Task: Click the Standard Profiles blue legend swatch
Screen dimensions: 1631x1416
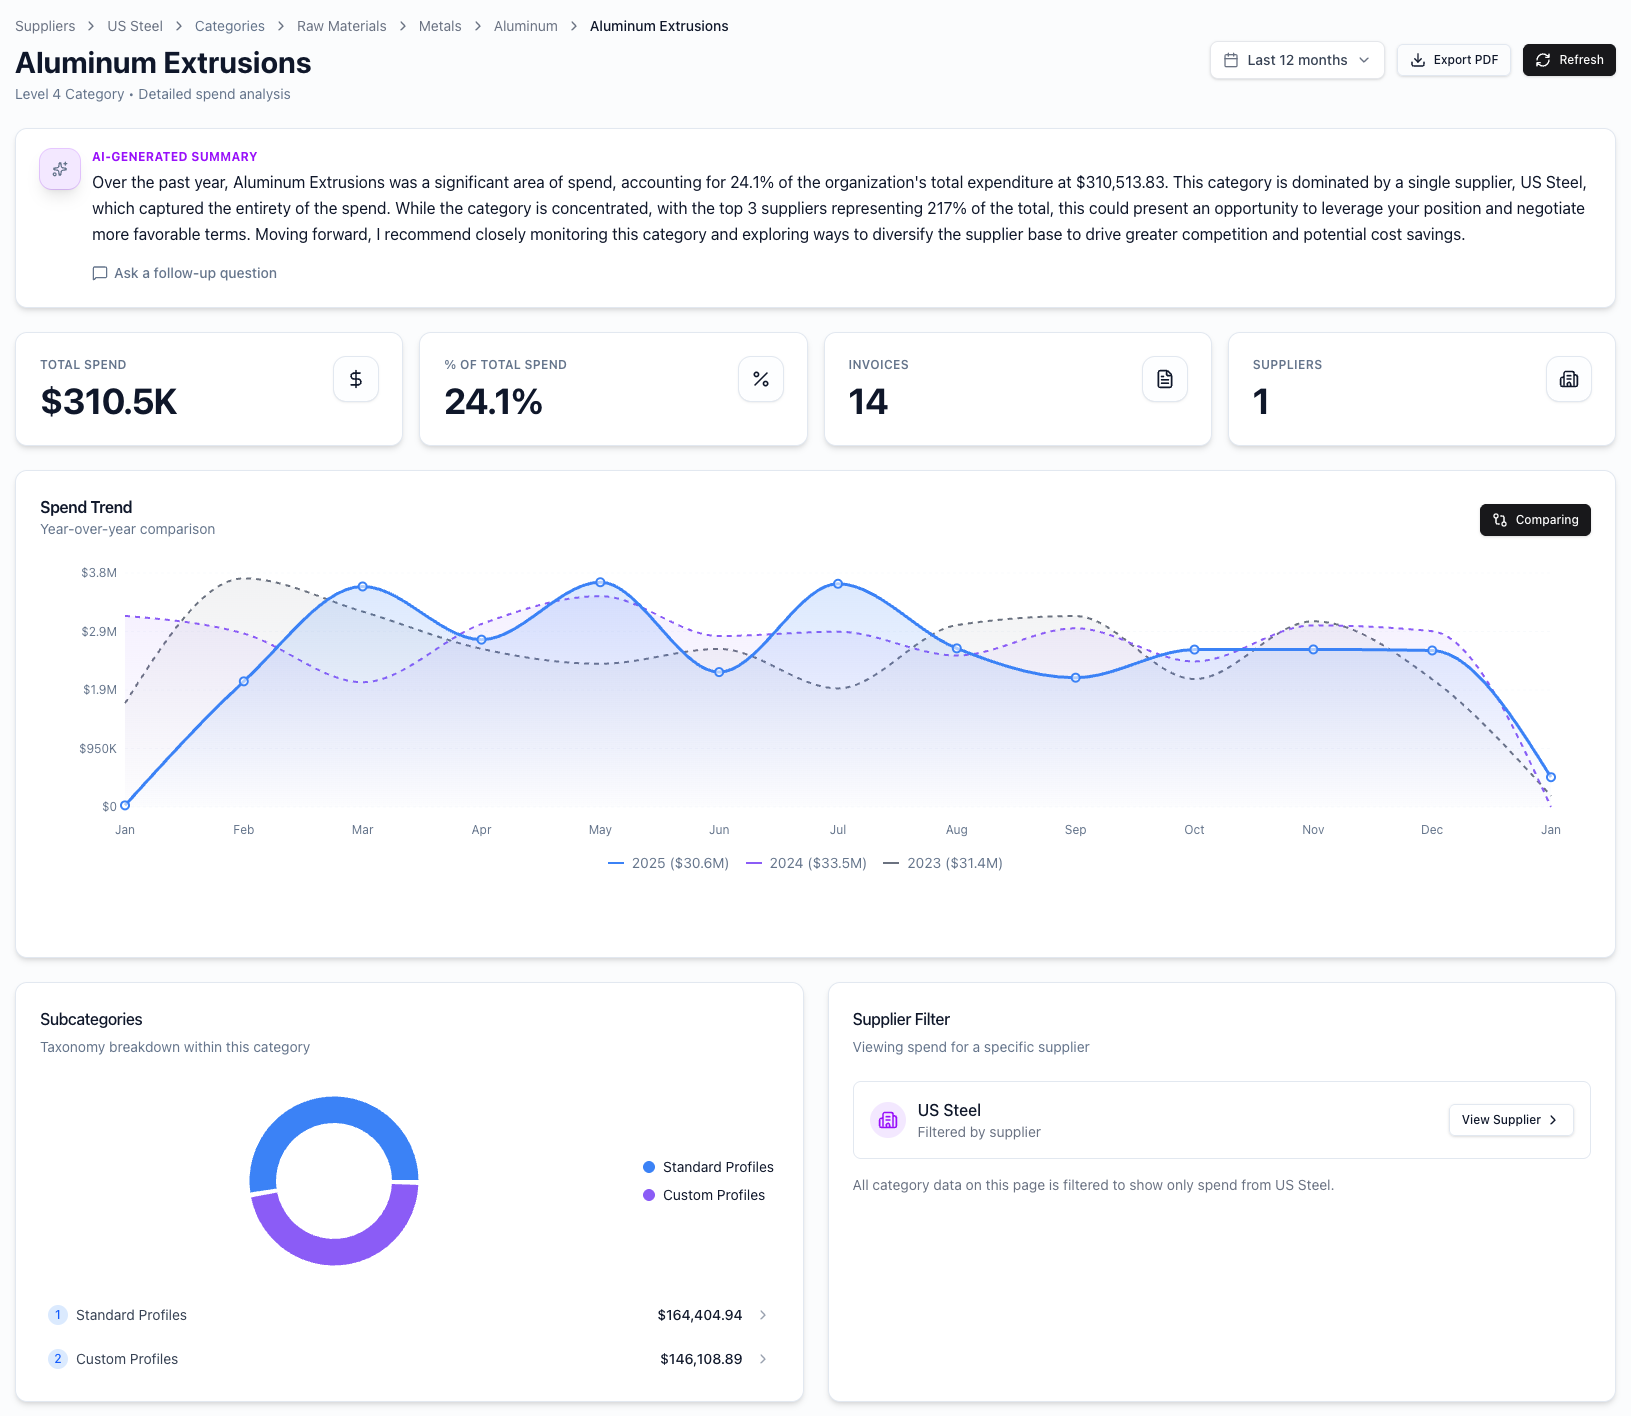Action: [649, 1167]
